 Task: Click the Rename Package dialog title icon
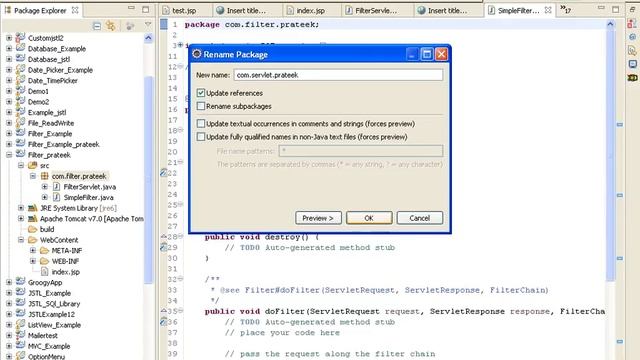click(197, 54)
